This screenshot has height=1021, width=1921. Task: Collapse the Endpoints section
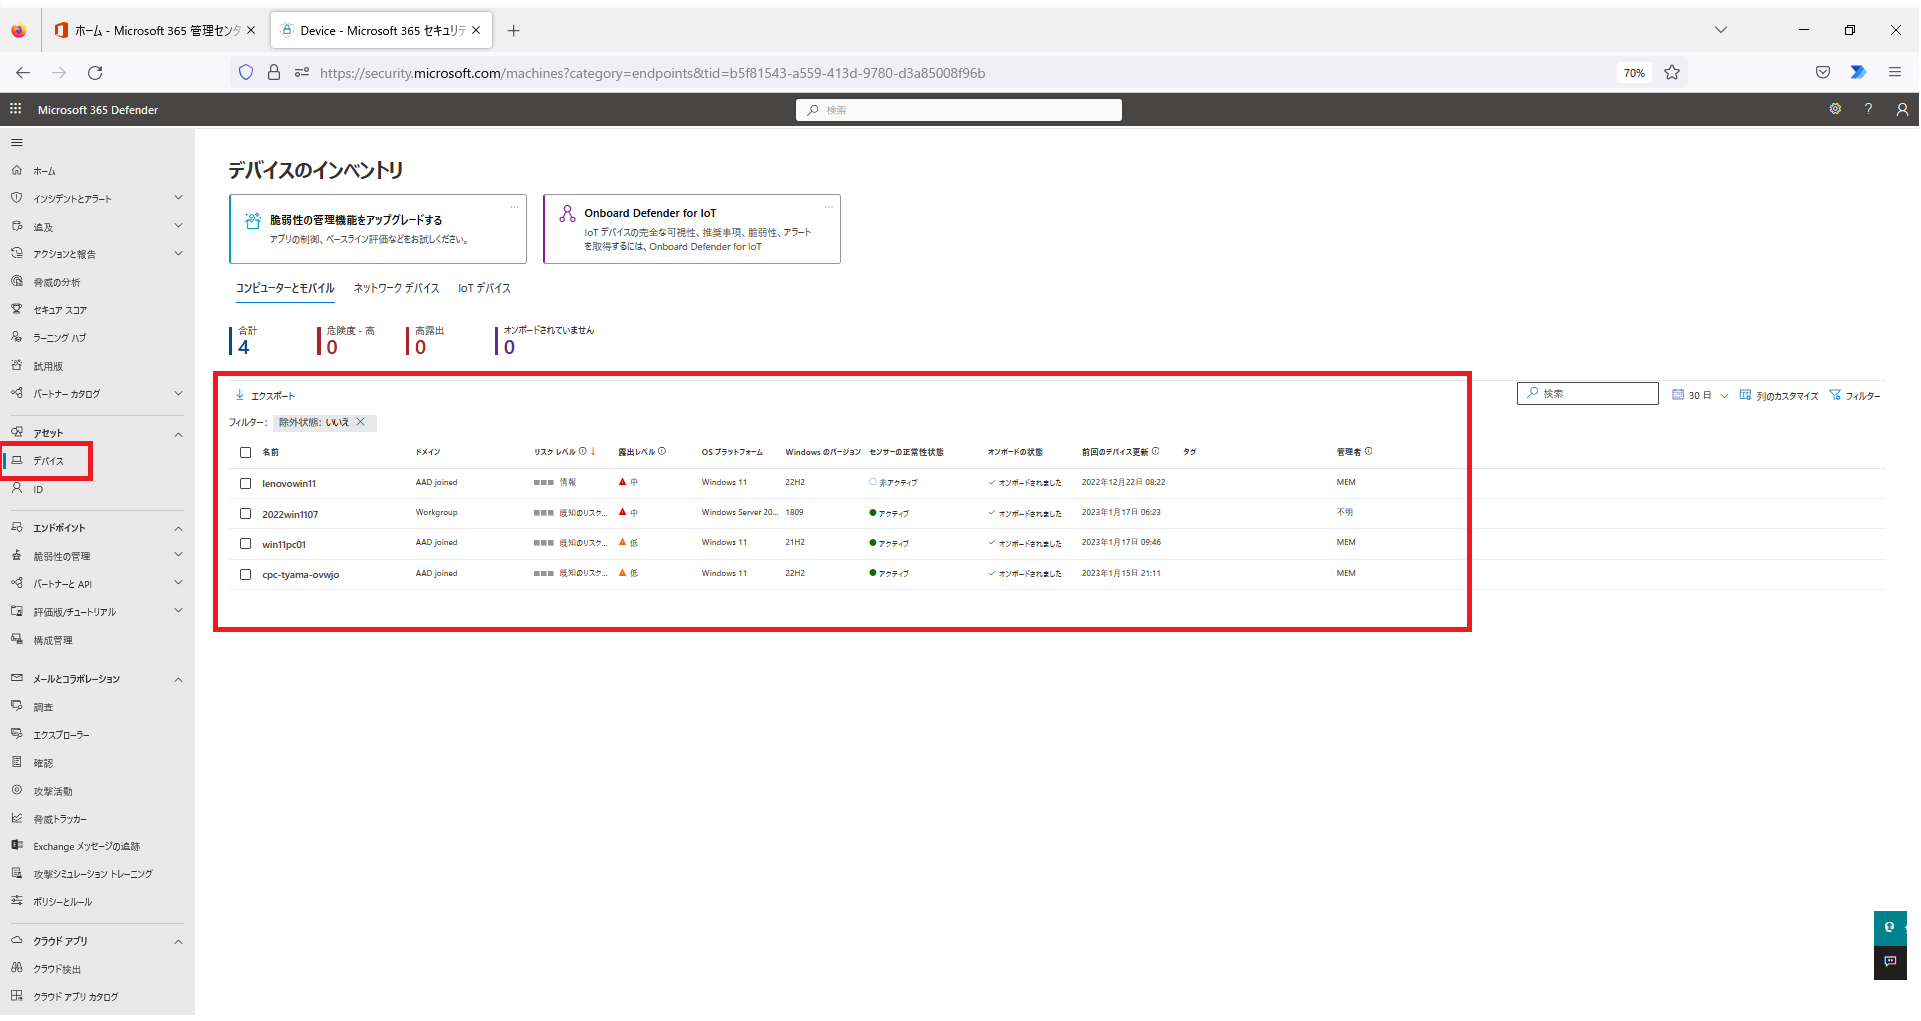pos(178,528)
